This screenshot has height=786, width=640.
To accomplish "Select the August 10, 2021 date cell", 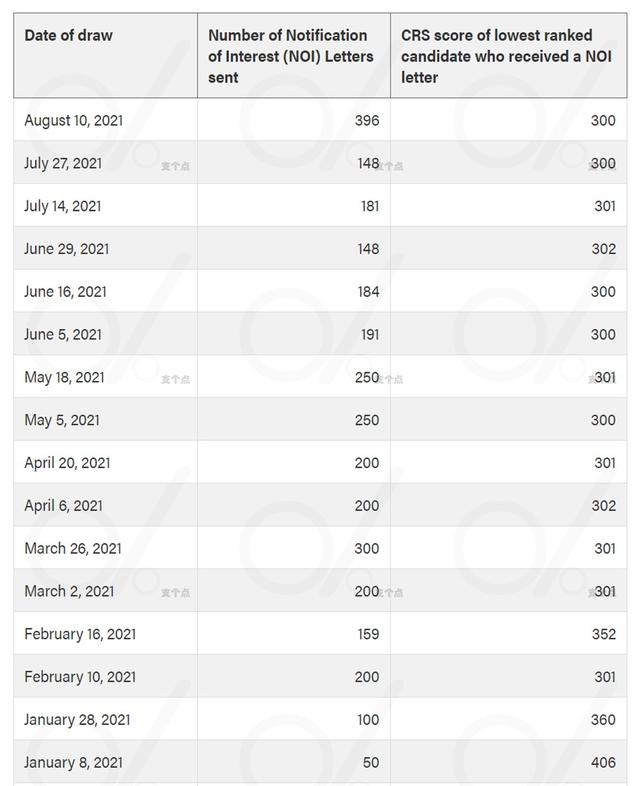I will tap(72, 120).
